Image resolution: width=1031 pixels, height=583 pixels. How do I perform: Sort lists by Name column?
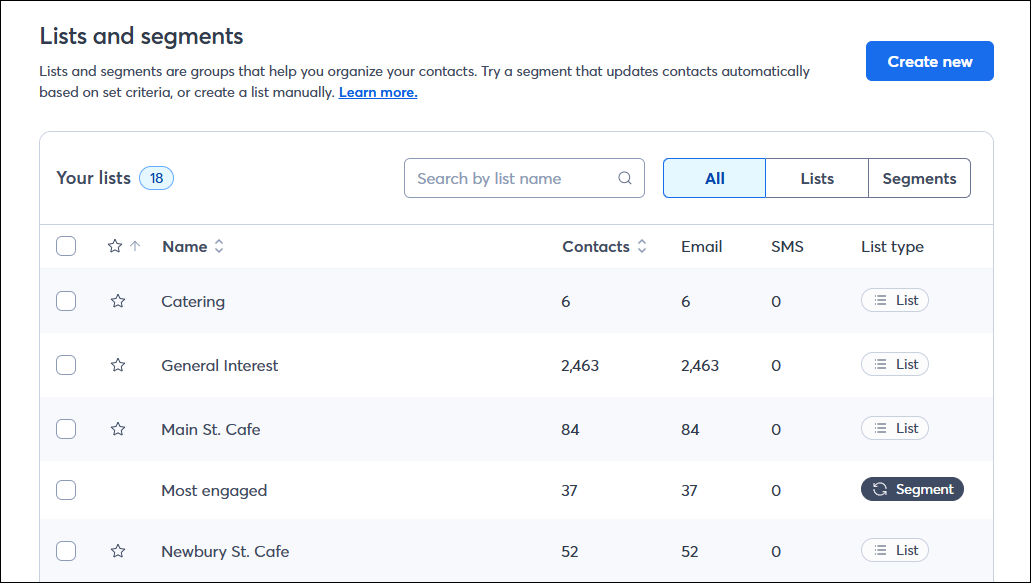point(193,246)
